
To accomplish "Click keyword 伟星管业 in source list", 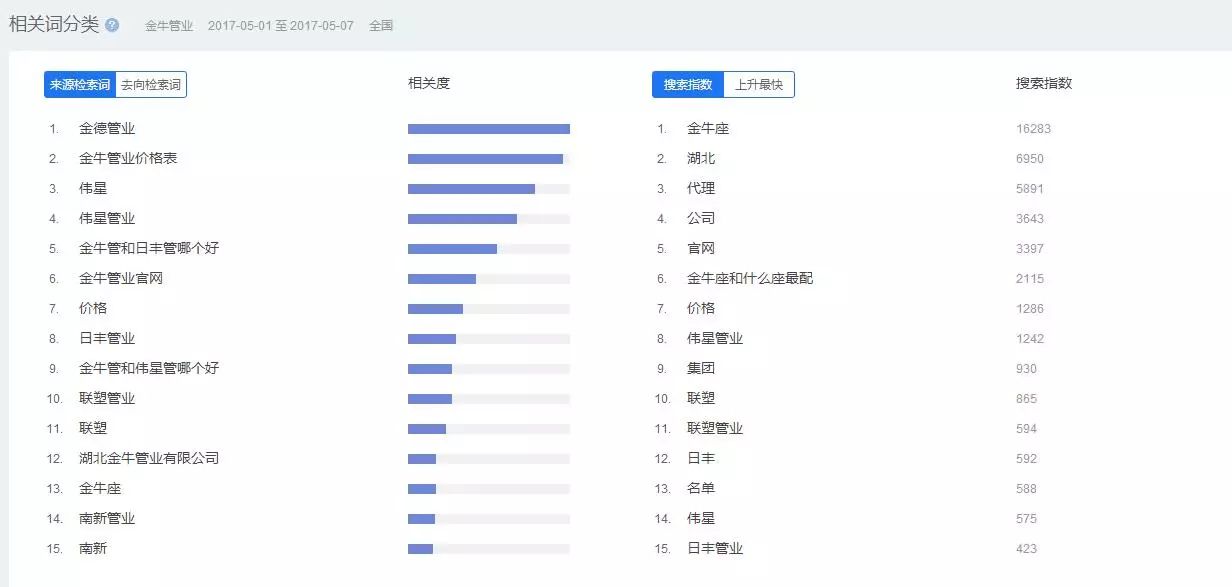I will (107, 219).
